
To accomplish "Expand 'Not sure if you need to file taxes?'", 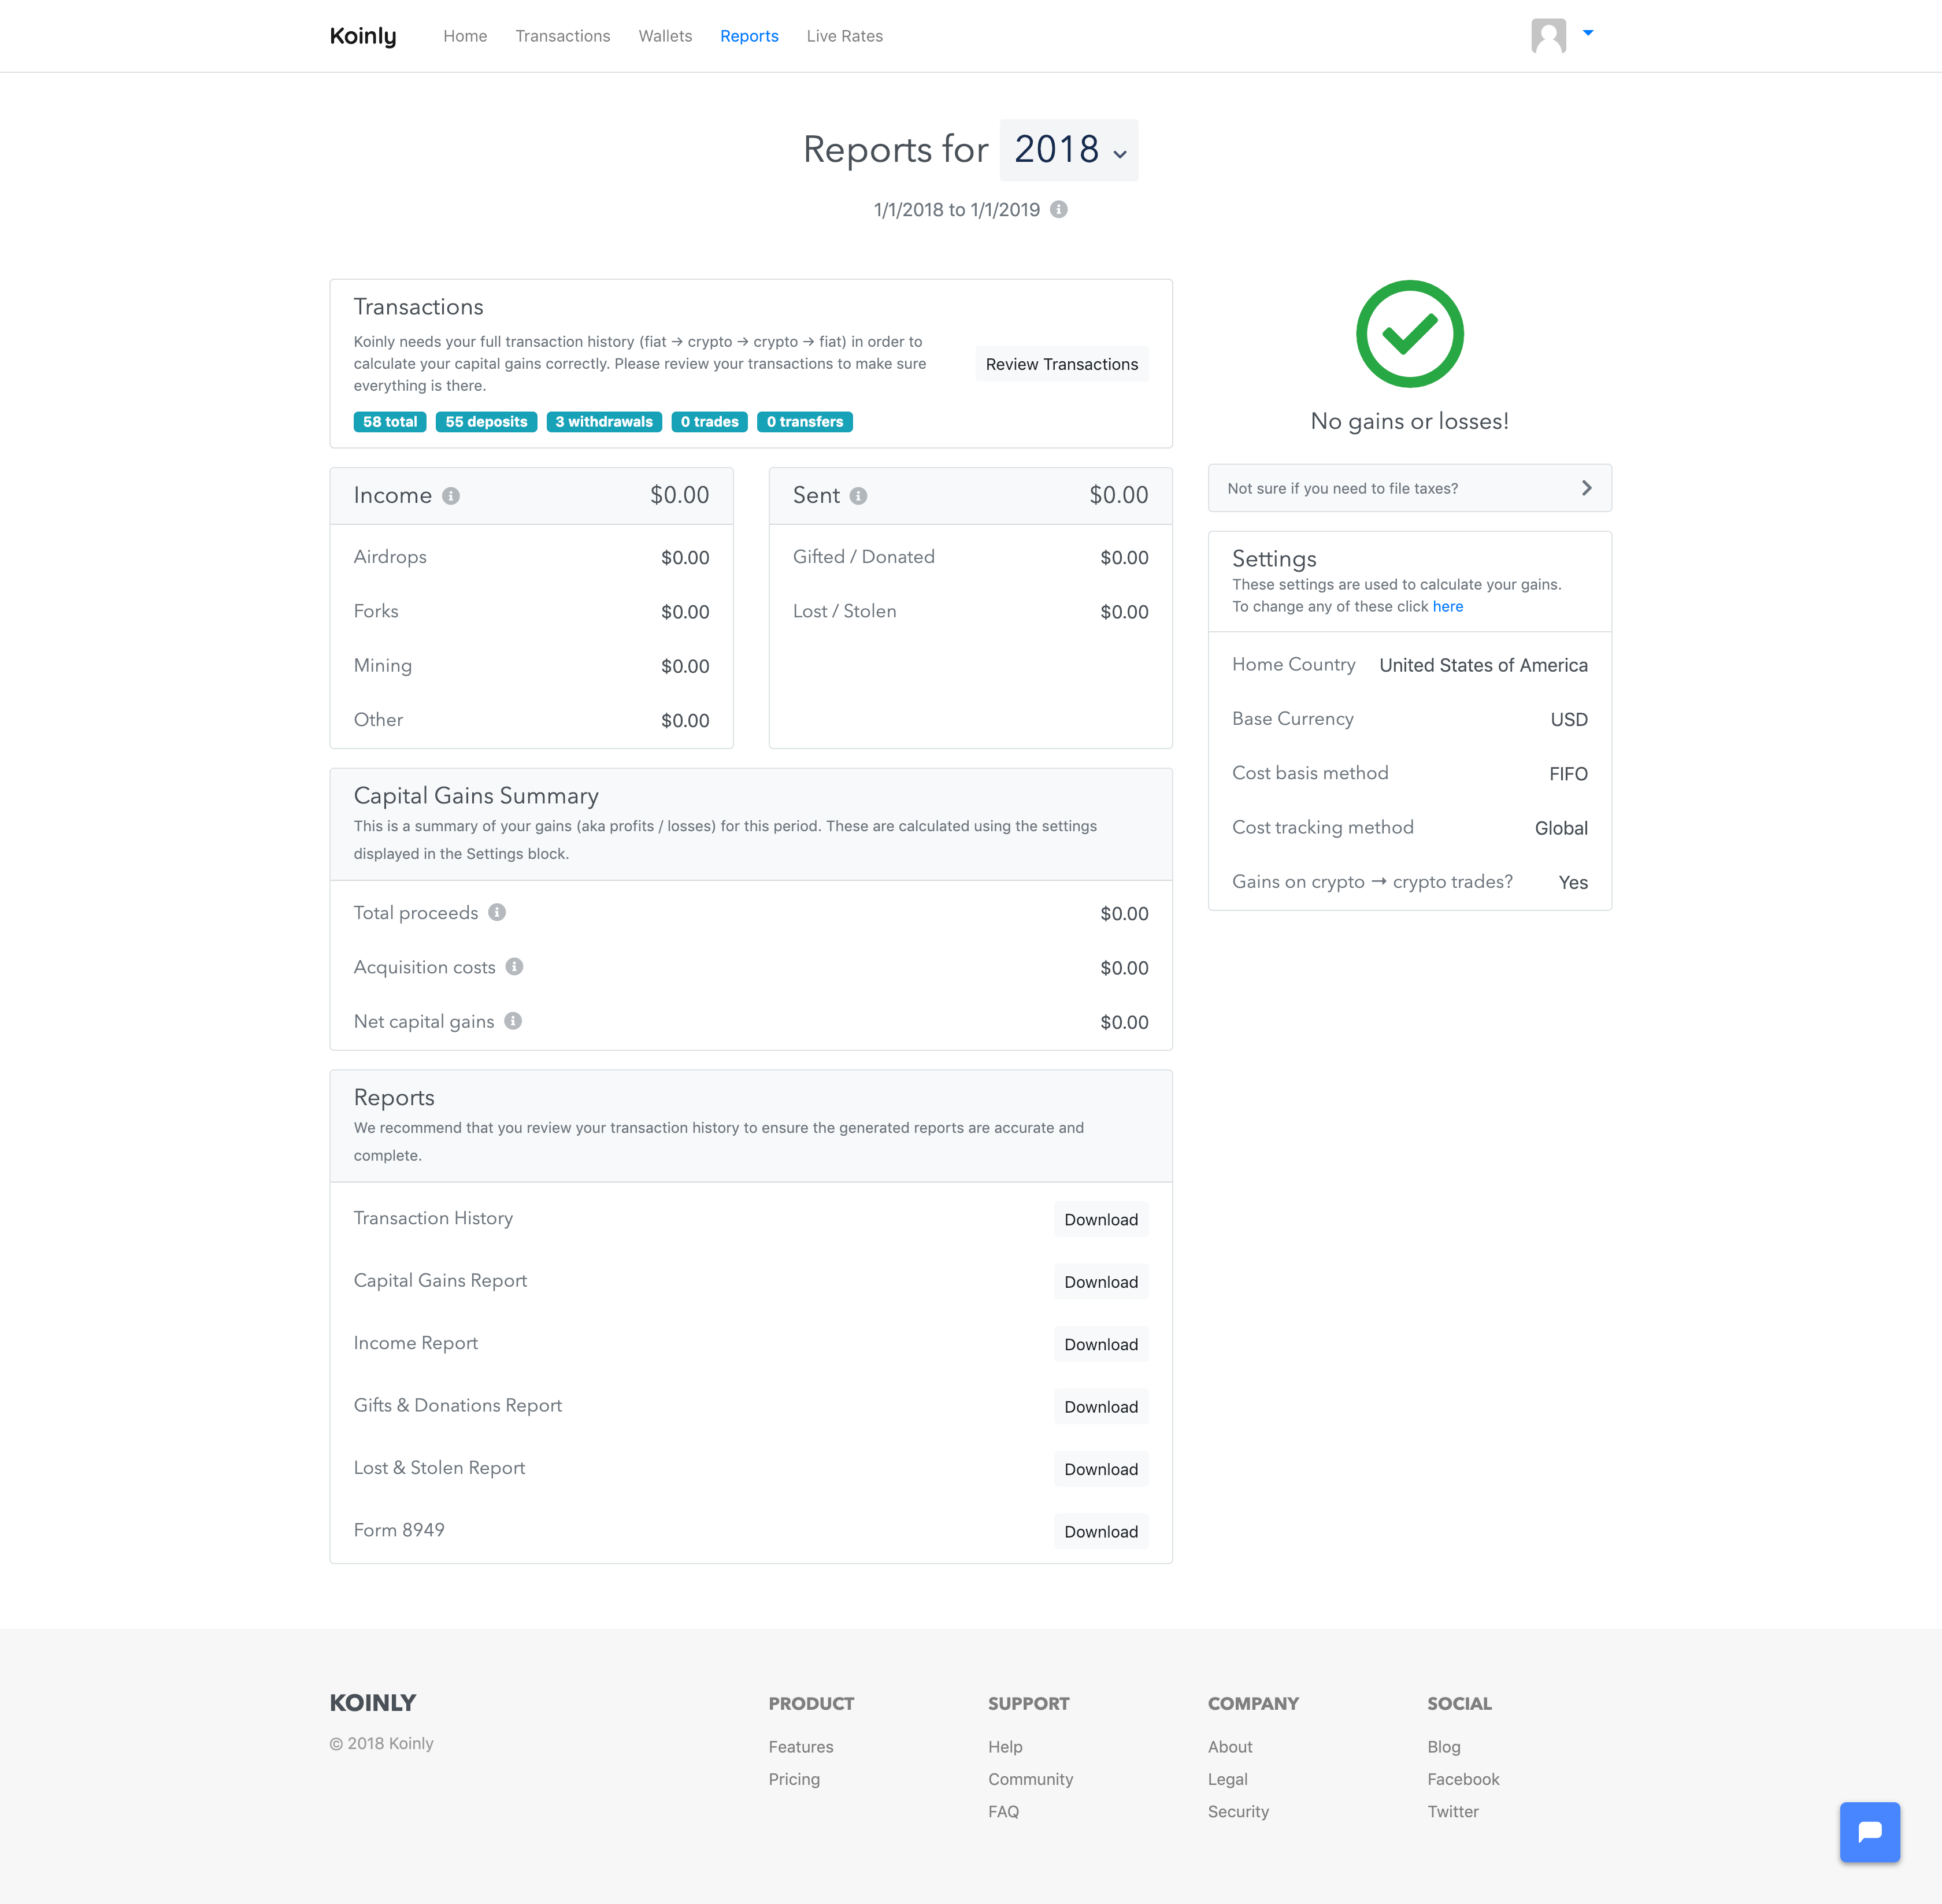I will click(1409, 488).
